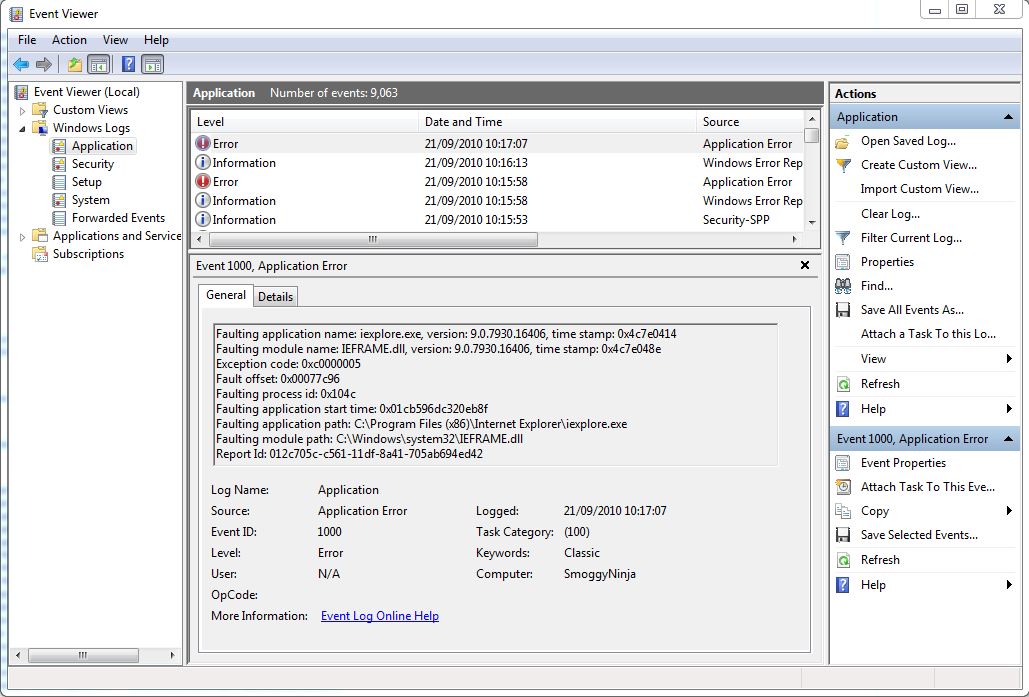Expand the Custom Views tree node
Screen dimensions: 1029x697
coord(22,110)
